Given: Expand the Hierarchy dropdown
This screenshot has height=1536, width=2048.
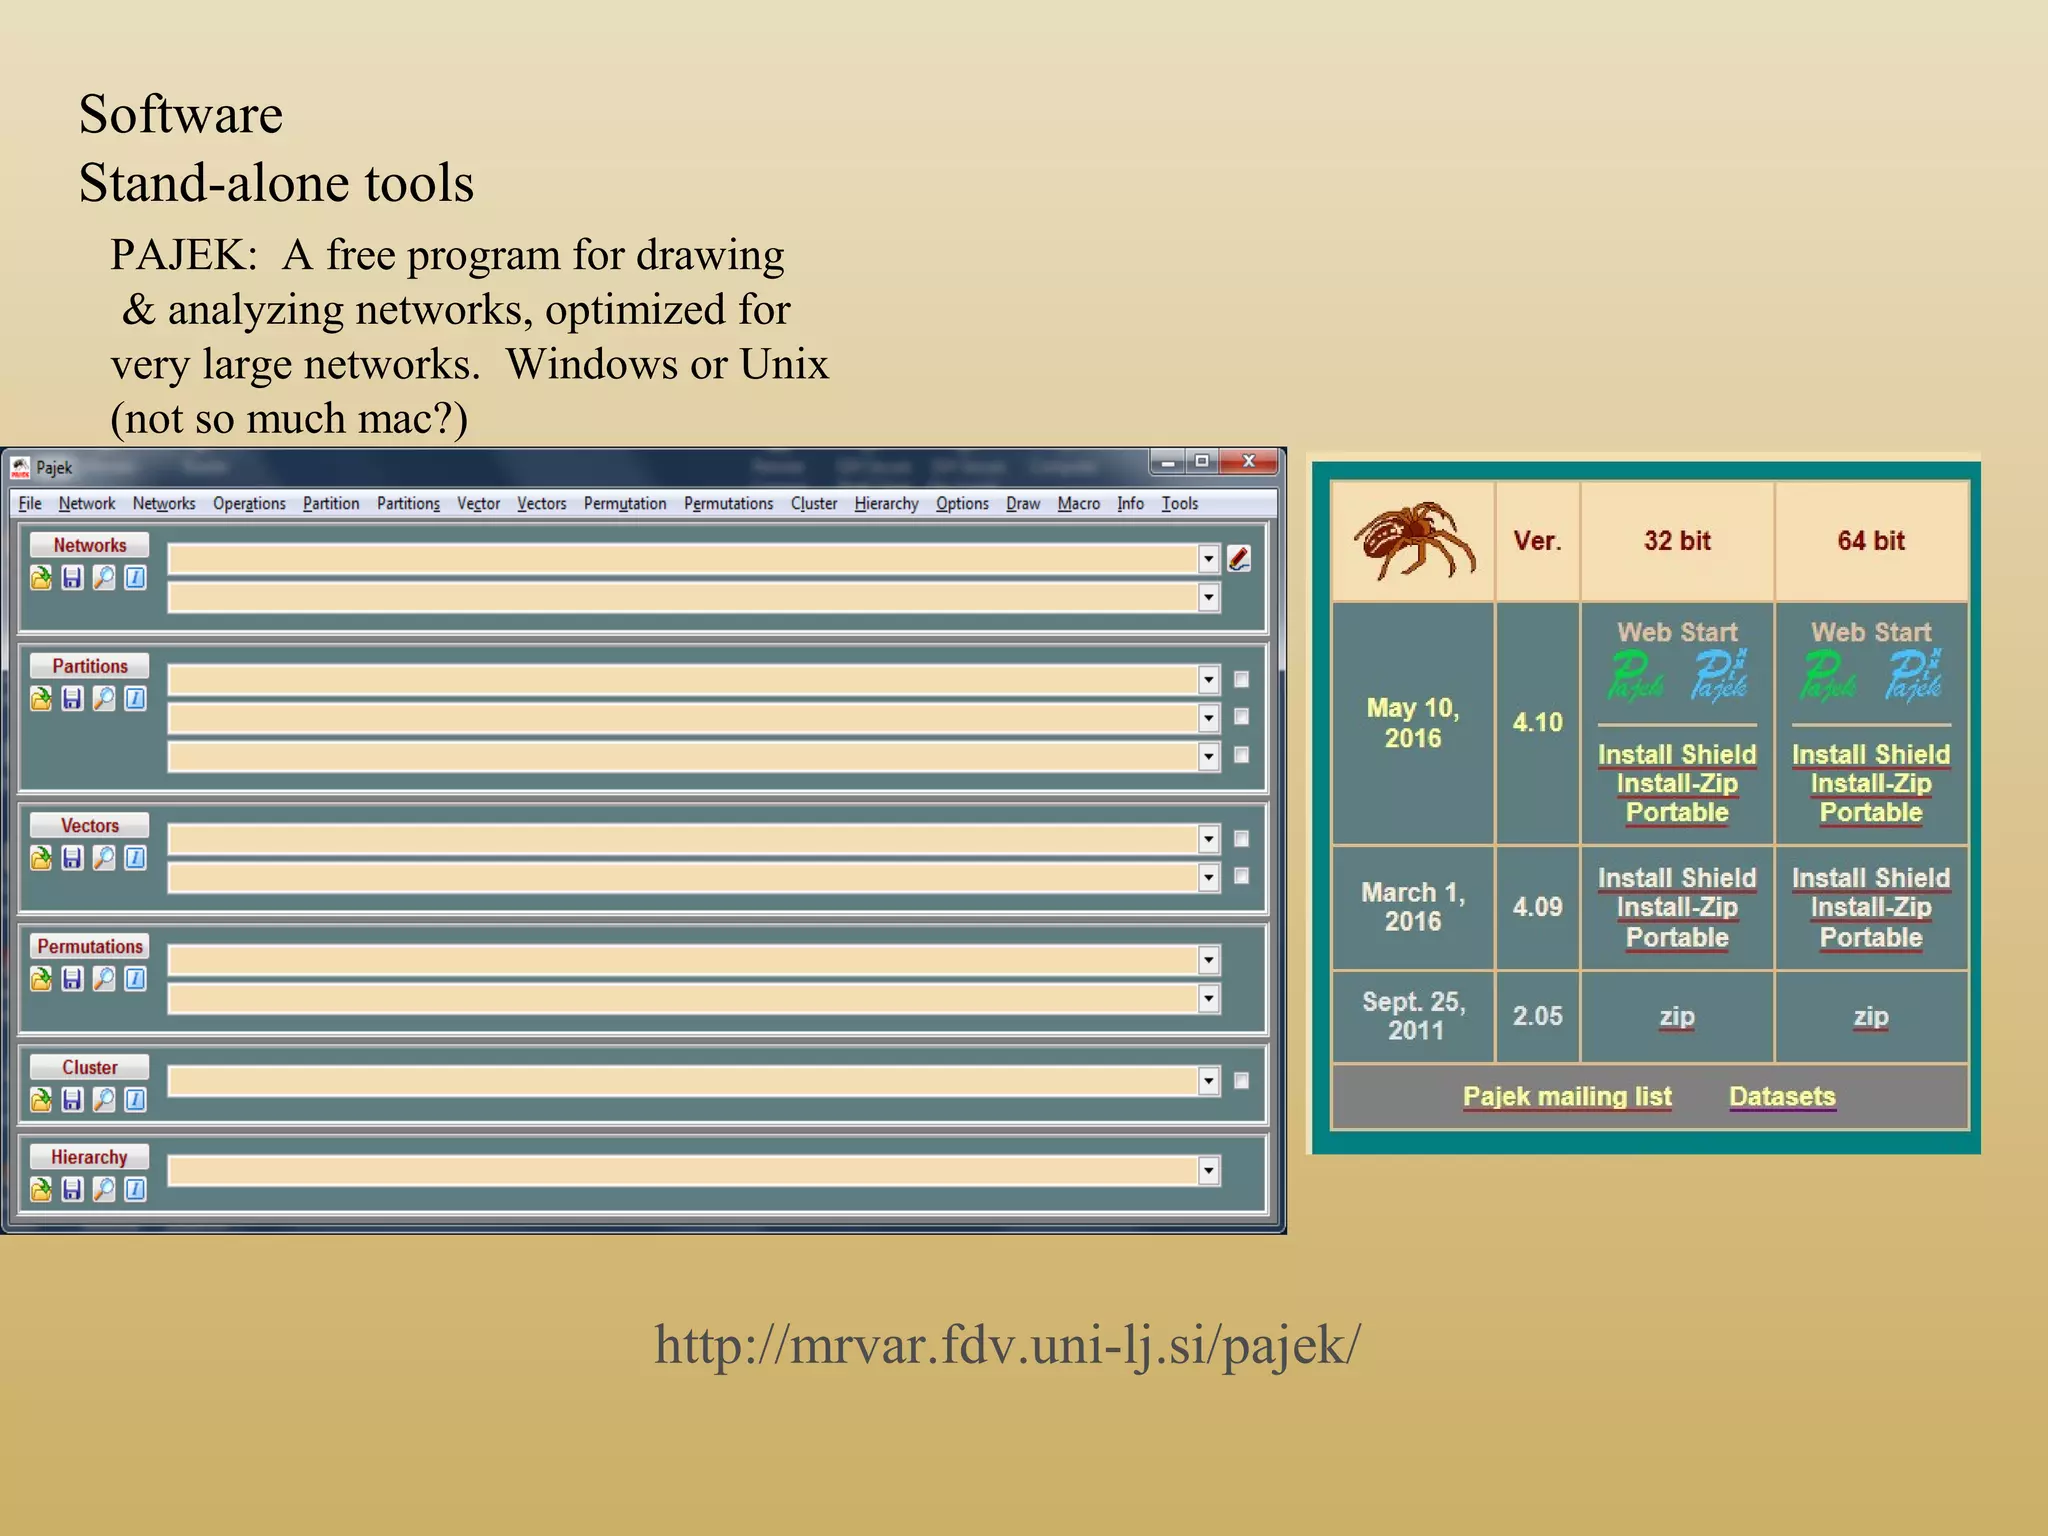Looking at the screenshot, I should [1209, 1170].
